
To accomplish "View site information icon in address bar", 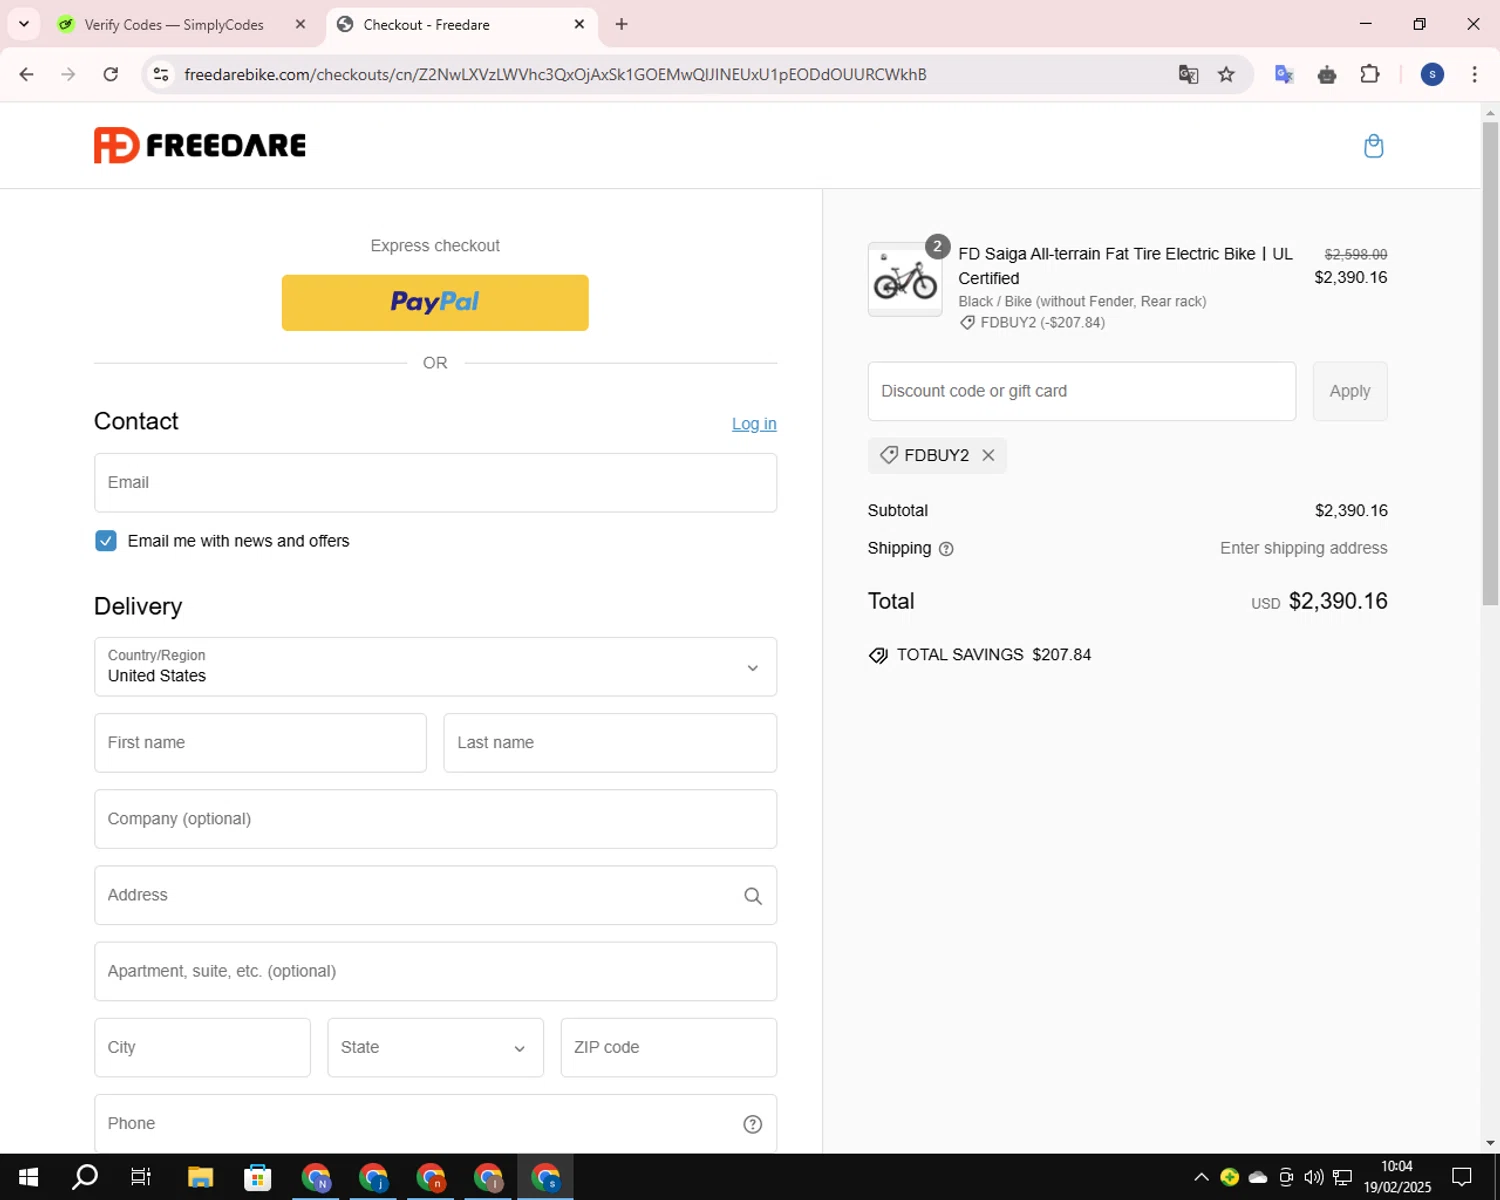I will tap(161, 74).
